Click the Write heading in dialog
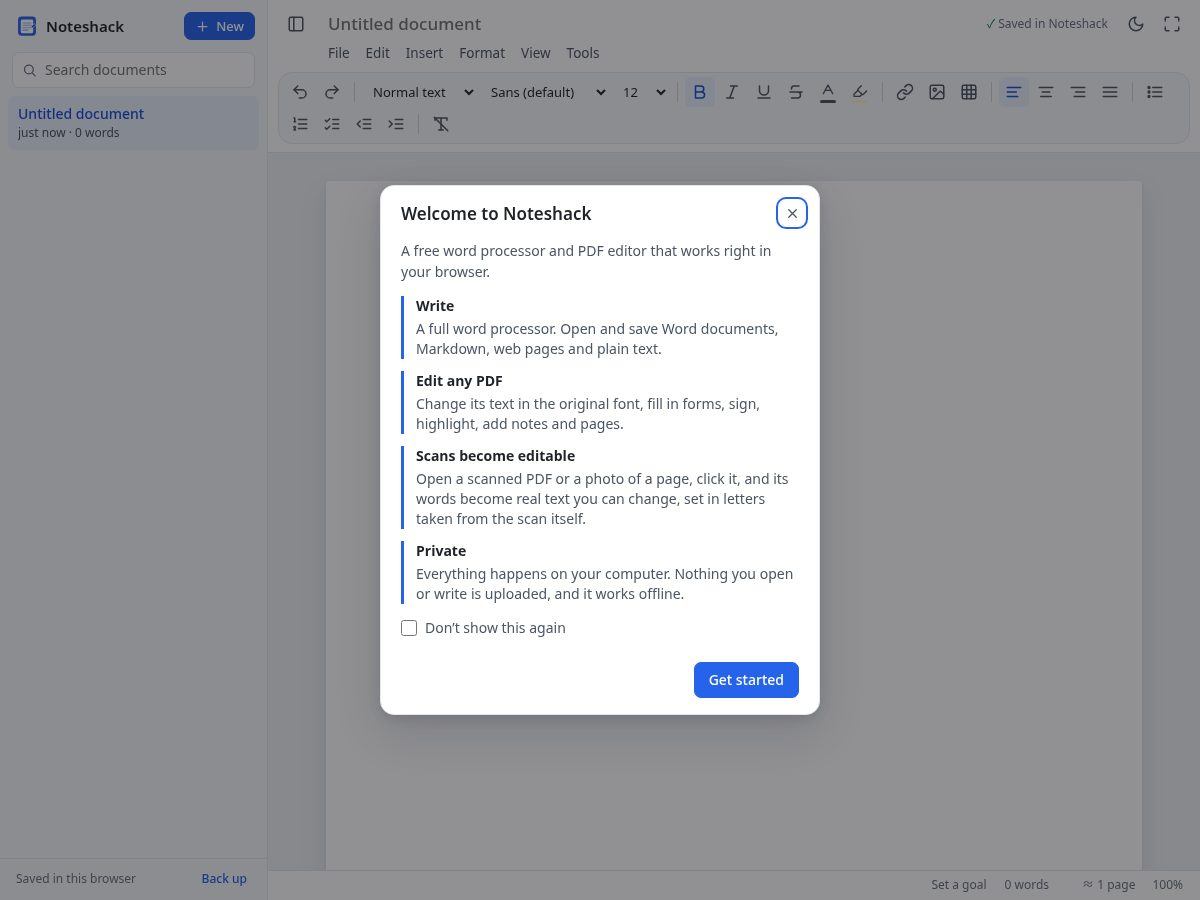Screen dimensions: 1200x900 (x=435, y=306)
